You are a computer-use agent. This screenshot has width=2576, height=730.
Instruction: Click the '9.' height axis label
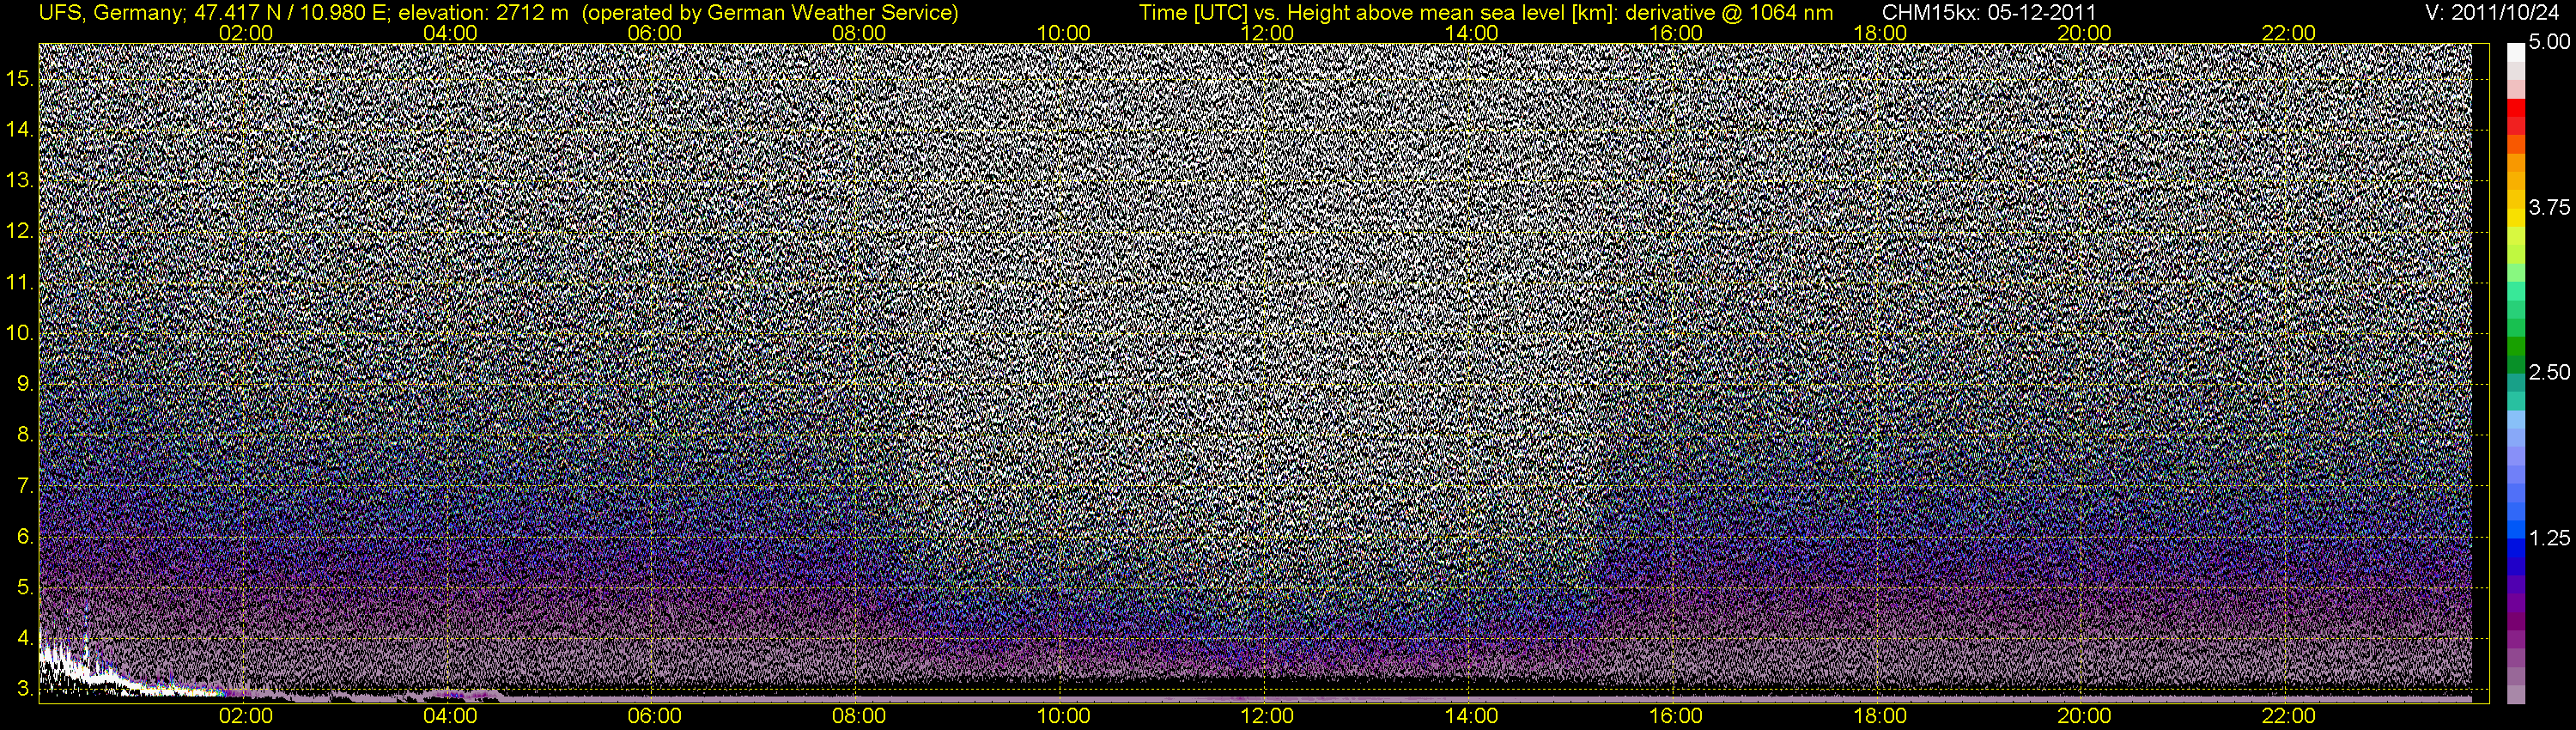click(x=26, y=384)
